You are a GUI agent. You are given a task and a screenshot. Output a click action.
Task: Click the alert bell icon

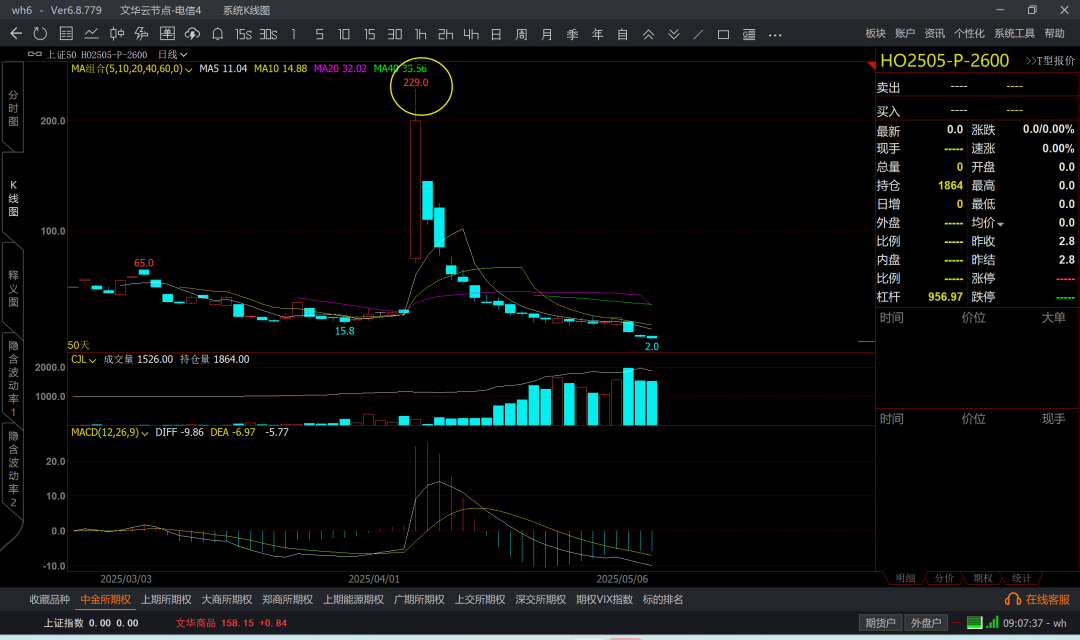217,34
